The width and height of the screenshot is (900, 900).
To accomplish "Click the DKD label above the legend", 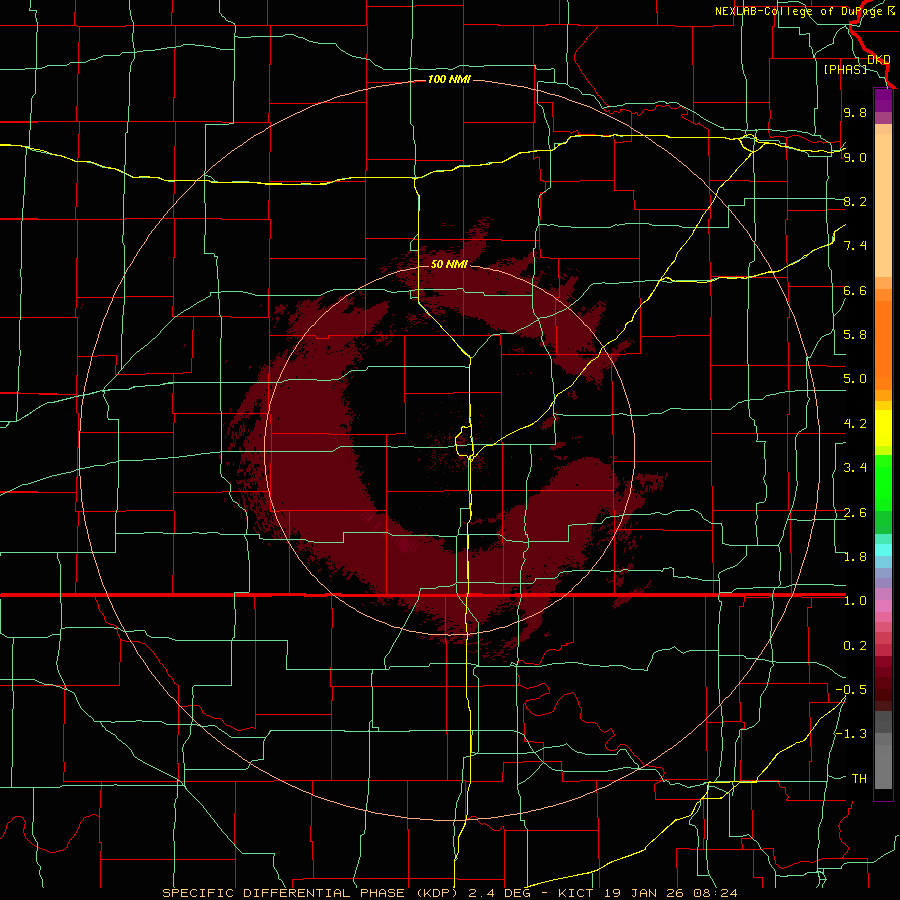I will click(879, 60).
